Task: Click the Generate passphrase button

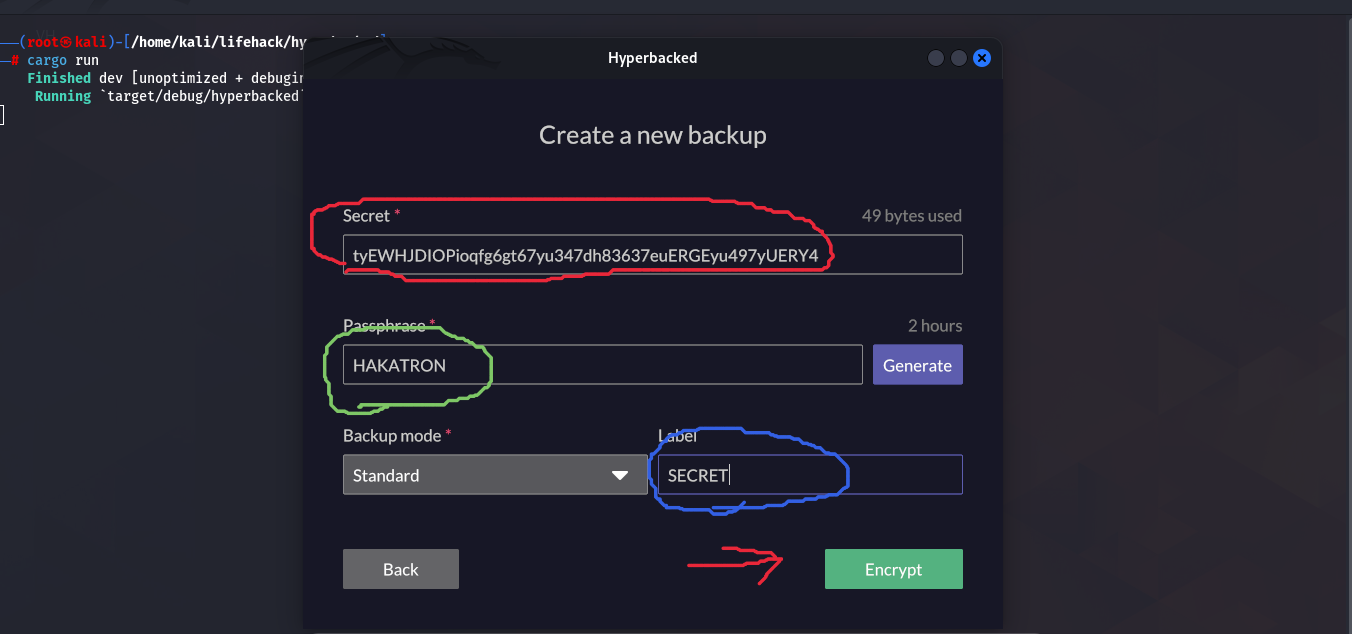Action: point(917,365)
